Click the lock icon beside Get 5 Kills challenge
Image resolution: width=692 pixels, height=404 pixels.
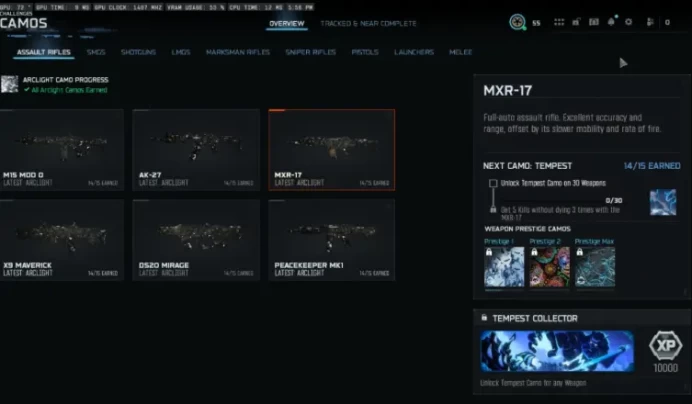tap(493, 210)
